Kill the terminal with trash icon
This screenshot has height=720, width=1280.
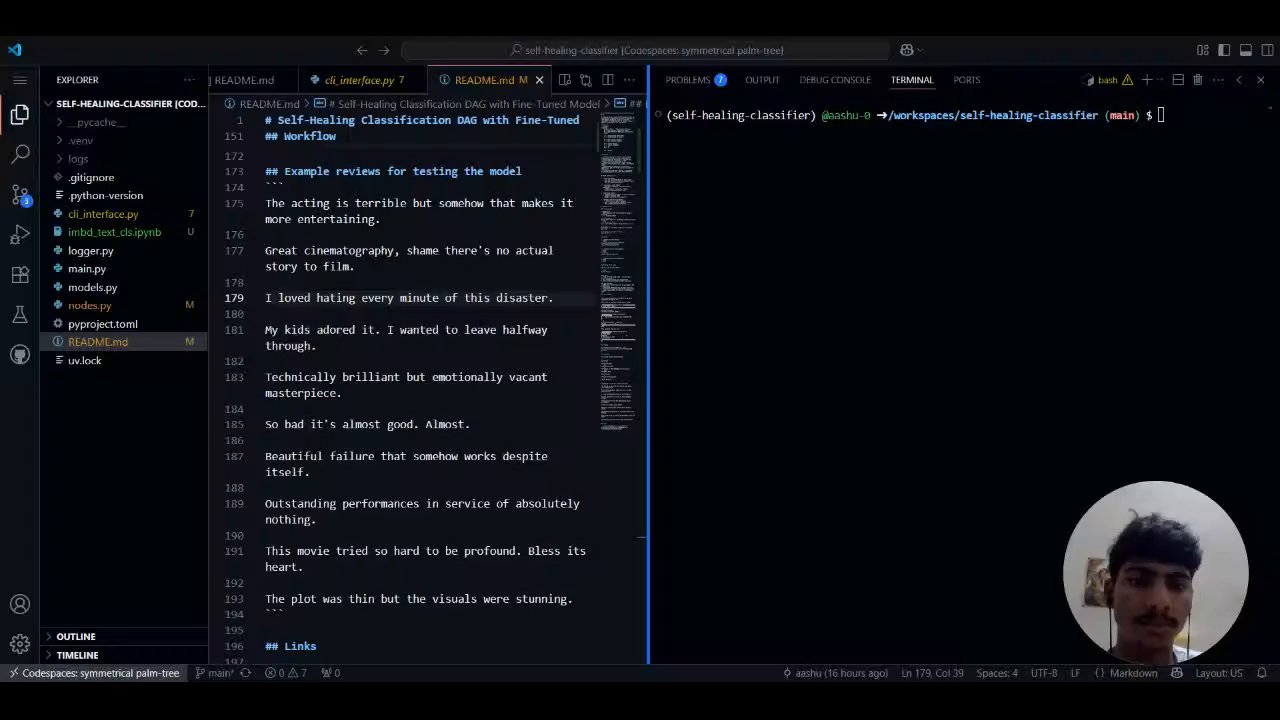click(1198, 80)
